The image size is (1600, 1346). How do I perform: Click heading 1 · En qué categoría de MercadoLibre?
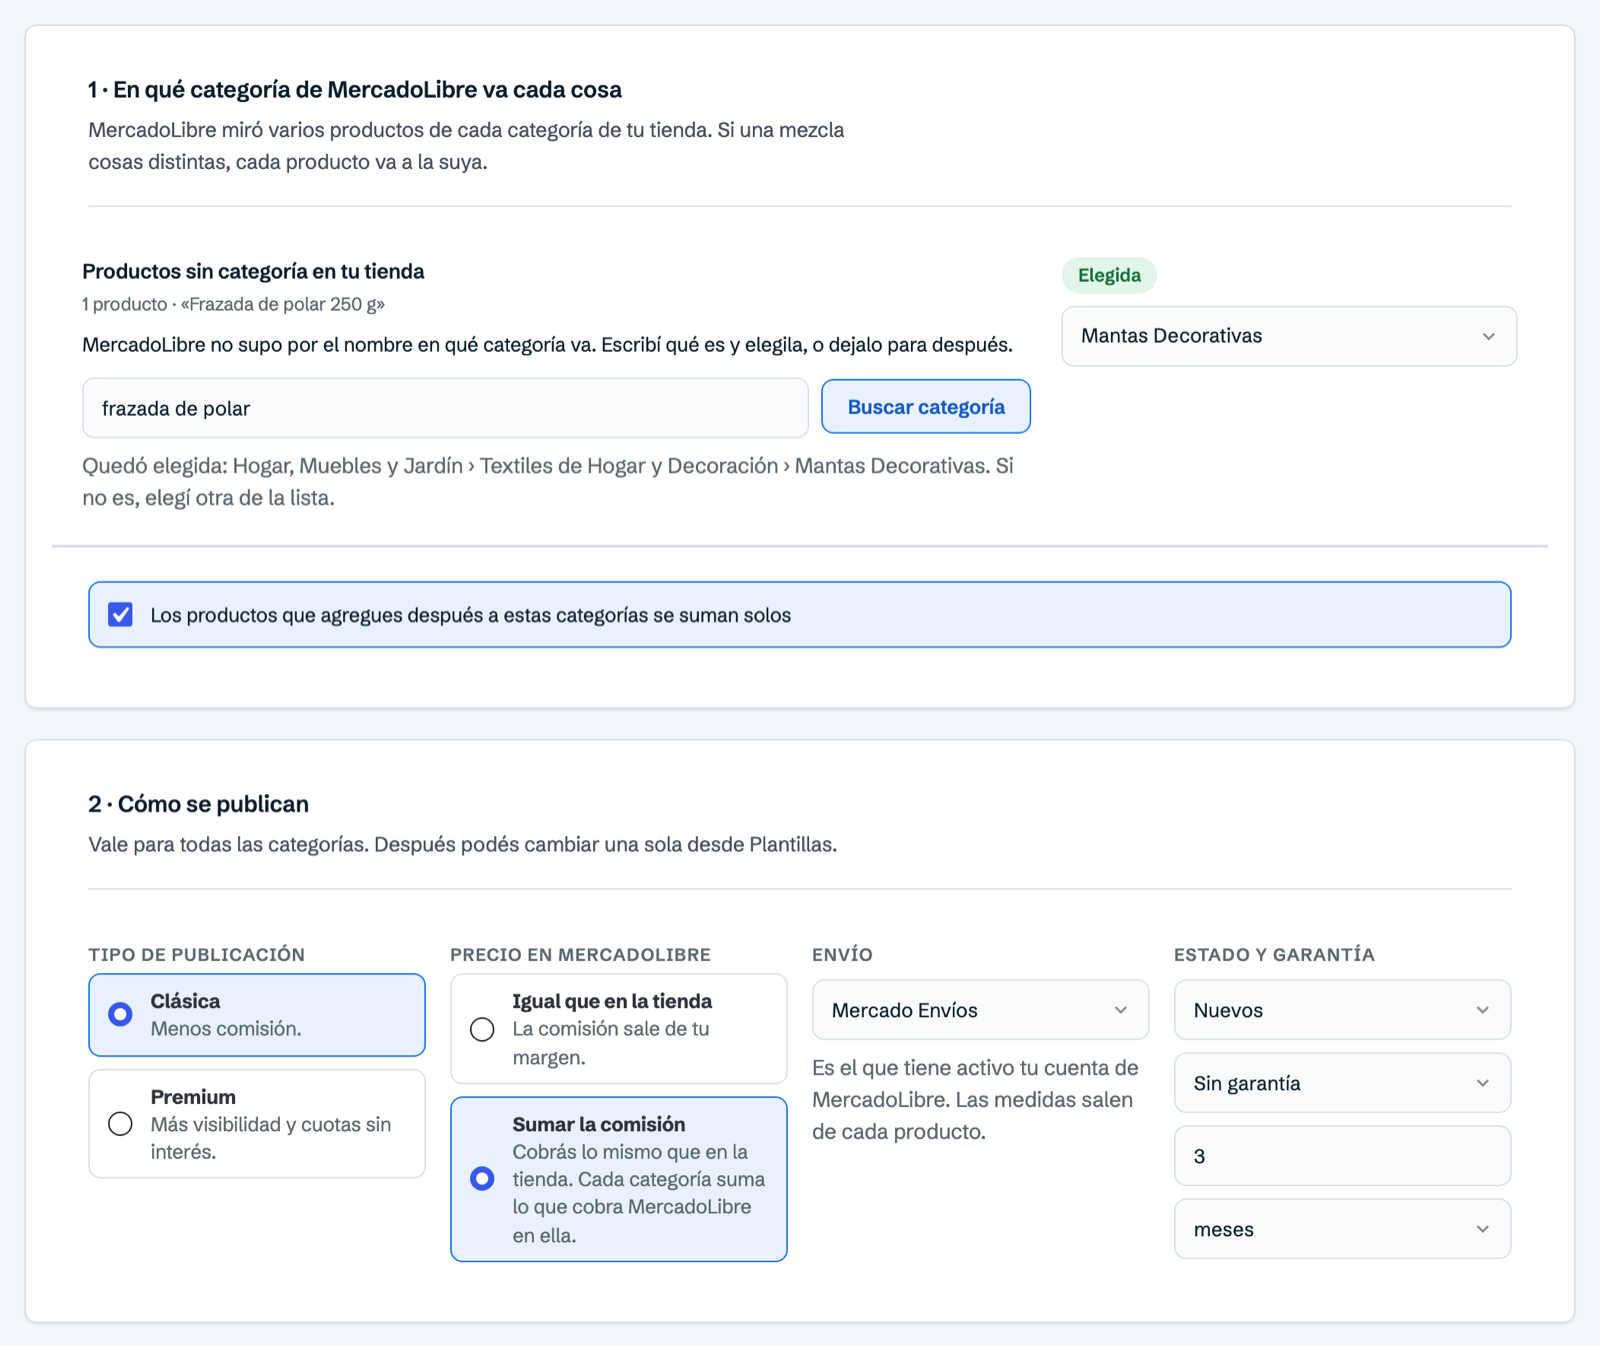tap(355, 90)
